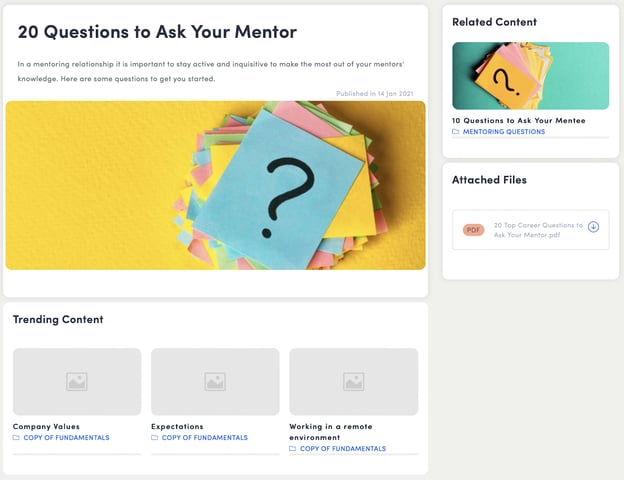624x480 pixels.
Task: Click the PDF badge icon
Action: (473, 230)
